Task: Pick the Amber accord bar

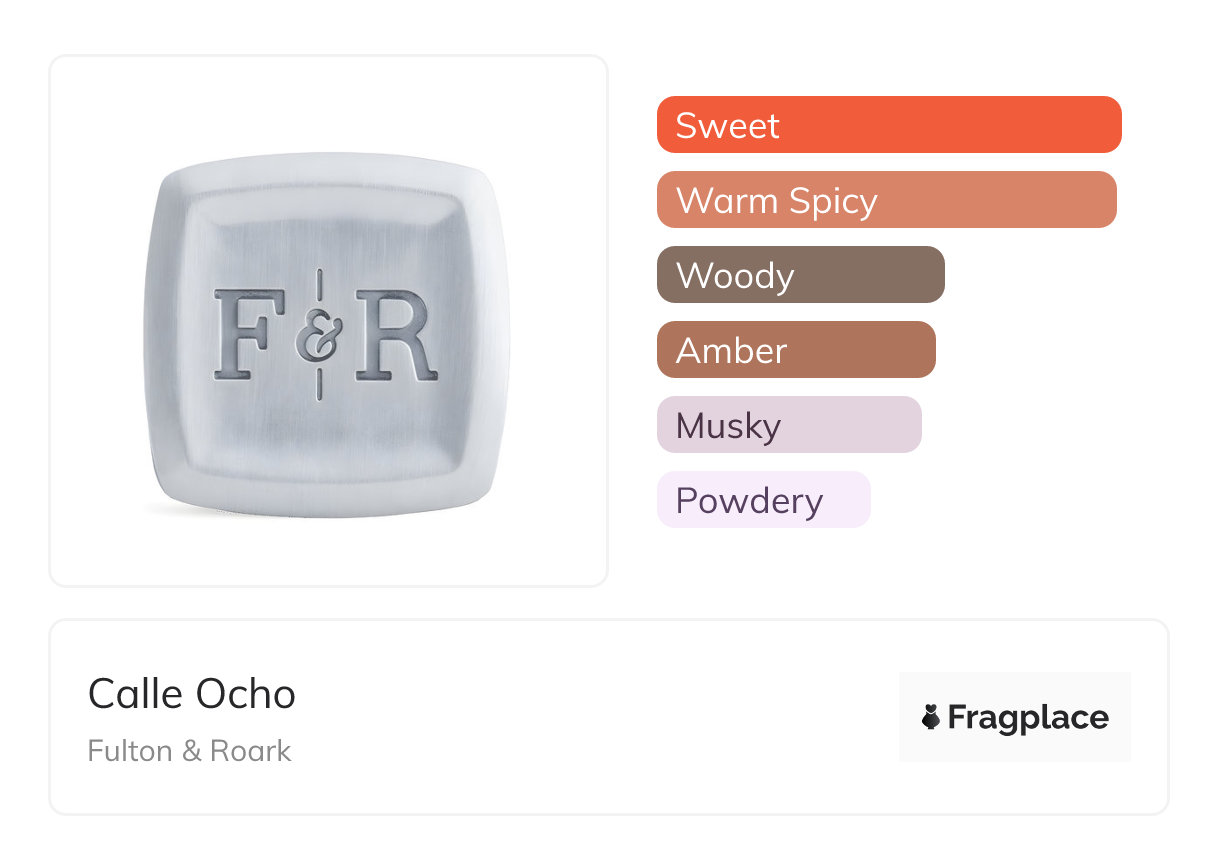Action: tap(796, 350)
